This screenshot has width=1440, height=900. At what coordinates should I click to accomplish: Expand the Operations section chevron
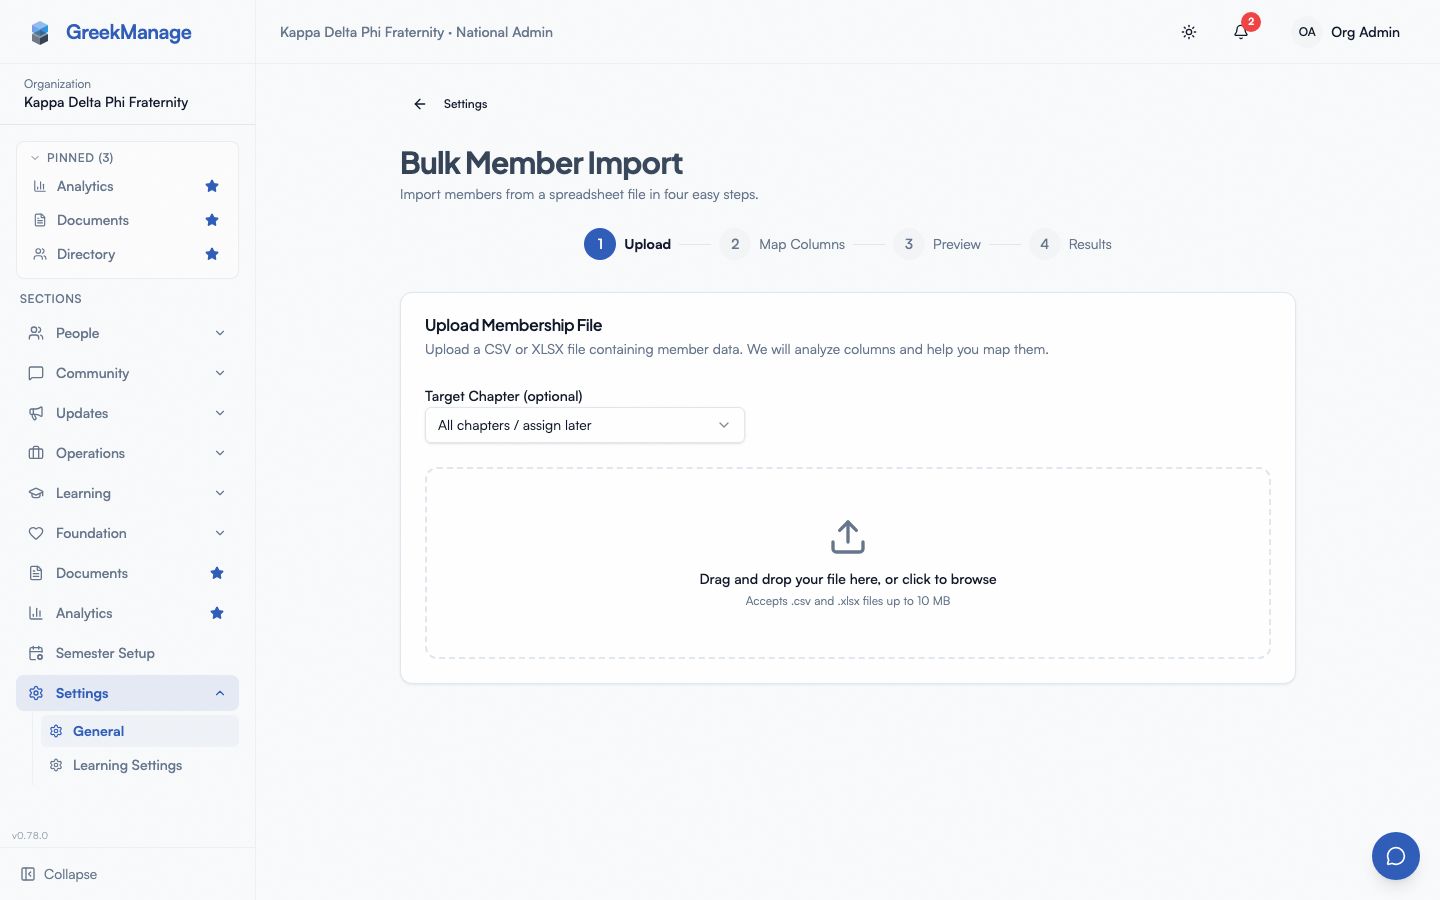tap(220, 453)
